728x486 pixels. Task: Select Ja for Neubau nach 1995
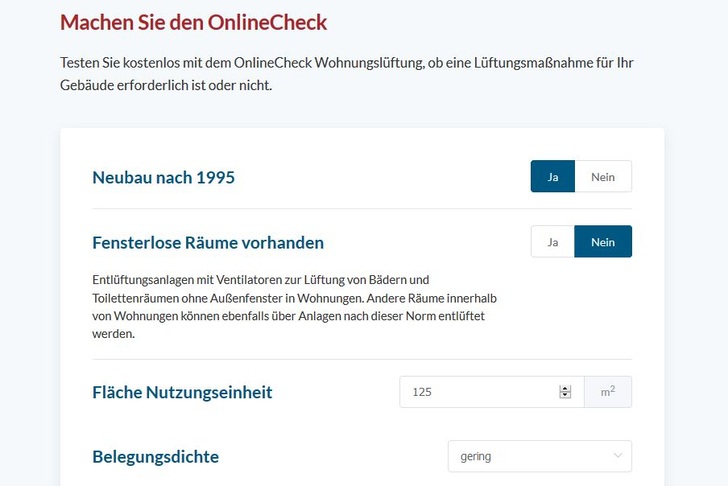click(x=552, y=177)
